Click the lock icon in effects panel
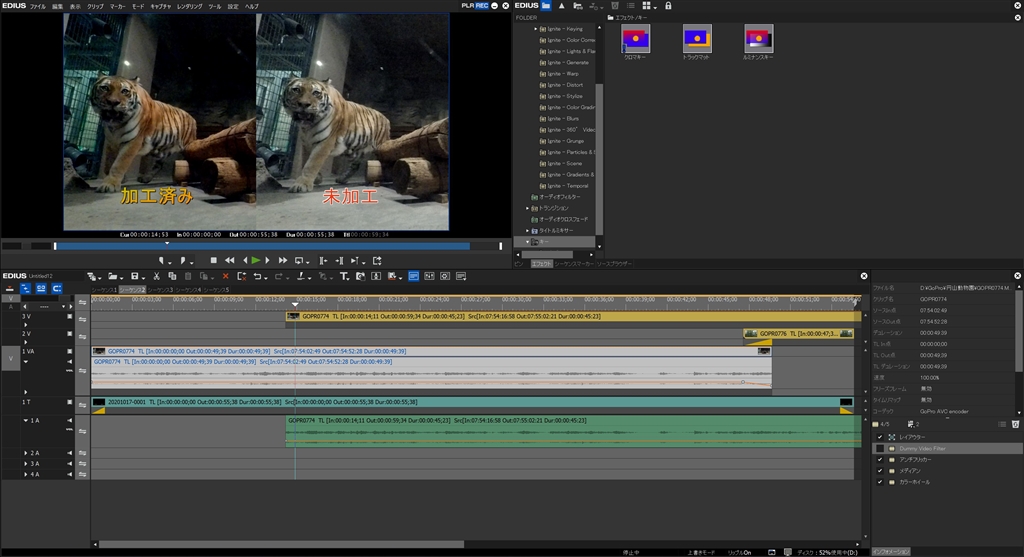Image resolution: width=1024 pixels, height=557 pixels. 668,6
